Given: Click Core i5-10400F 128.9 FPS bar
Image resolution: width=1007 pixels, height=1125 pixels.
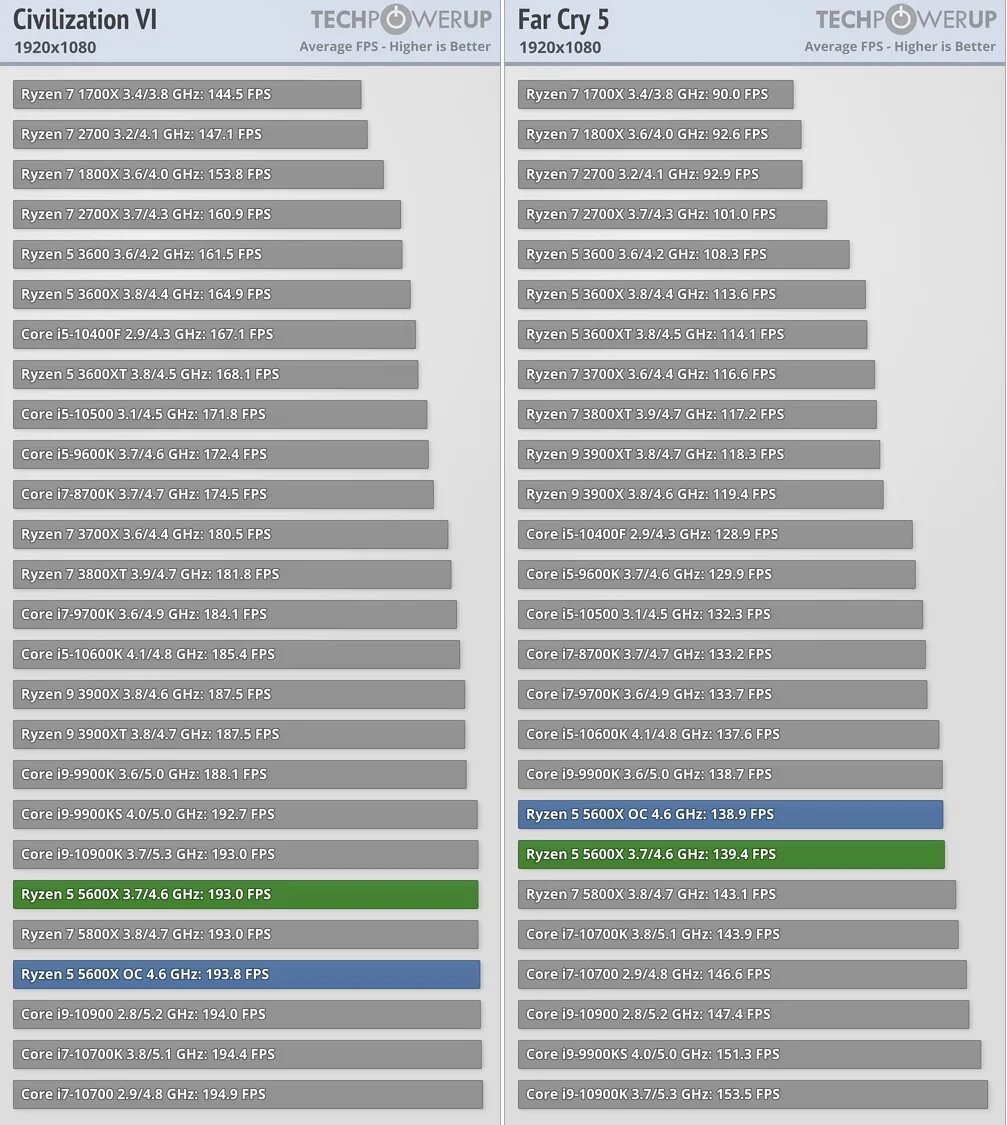Looking at the screenshot, I should (x=715, y=535).
